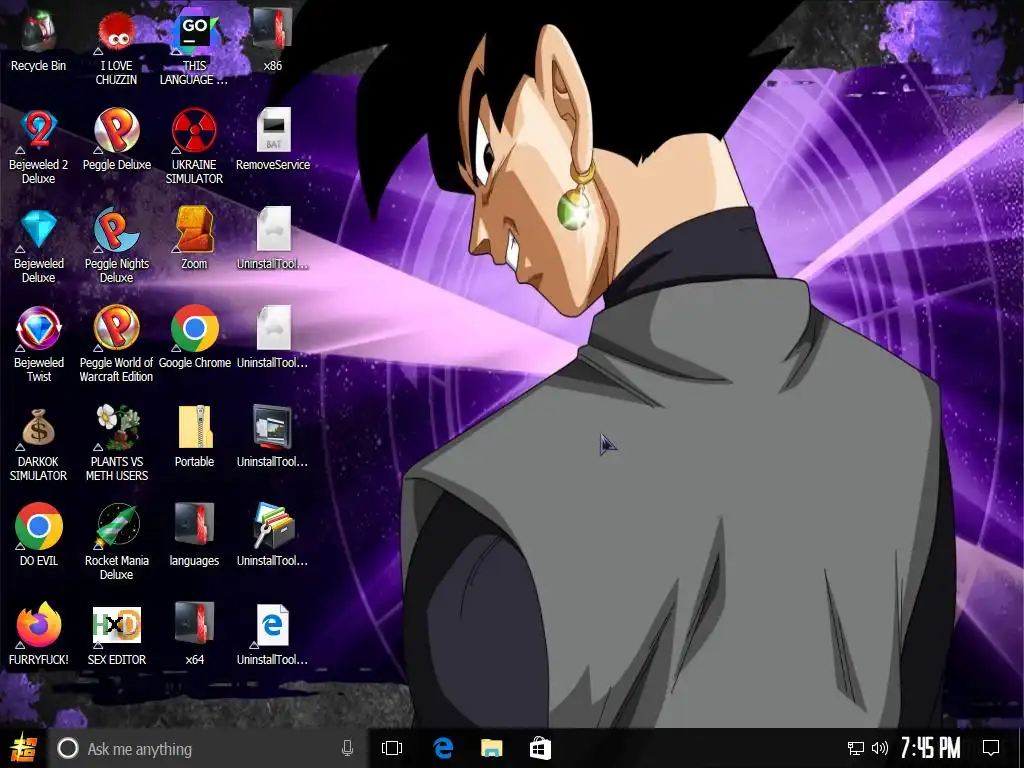The image size is (1024, 768).
Task: Activate the Cortana microphone icon
Action: 347,748
